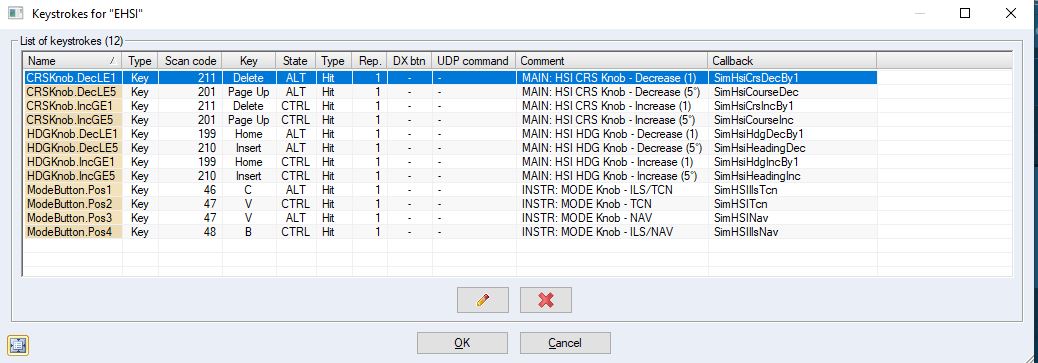Screen dimensions: 1038x363
Task: Cancel the keystrokes dialog
Action: pos(565,342)
